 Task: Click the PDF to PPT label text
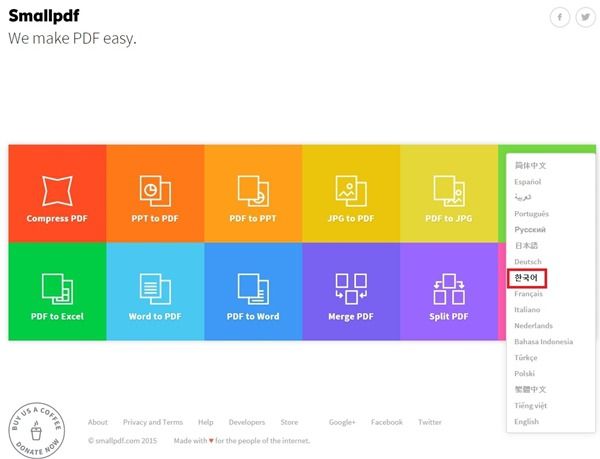pos(253,218)
